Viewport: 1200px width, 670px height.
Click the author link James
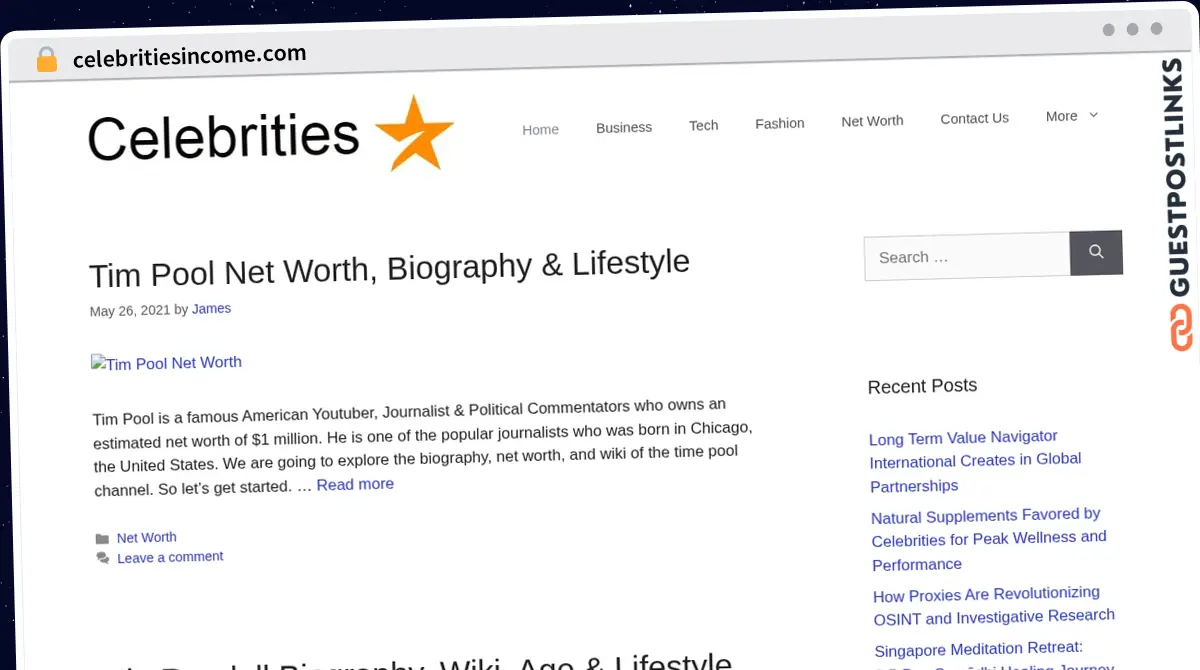click(211, 309)
